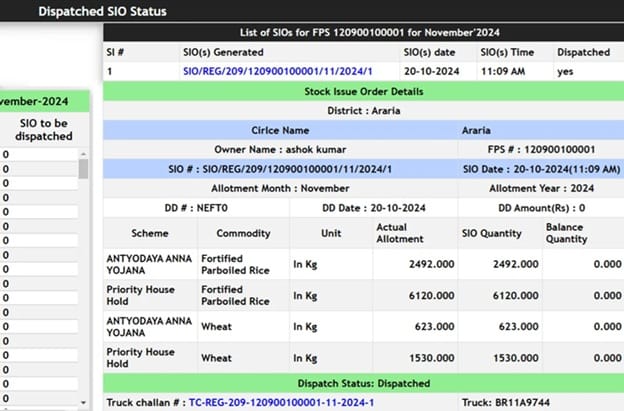This screenshot has width=624, height=411.
Task: Click 'Owner Name : ashok kumar' cell
Action: tap(280, 150)
